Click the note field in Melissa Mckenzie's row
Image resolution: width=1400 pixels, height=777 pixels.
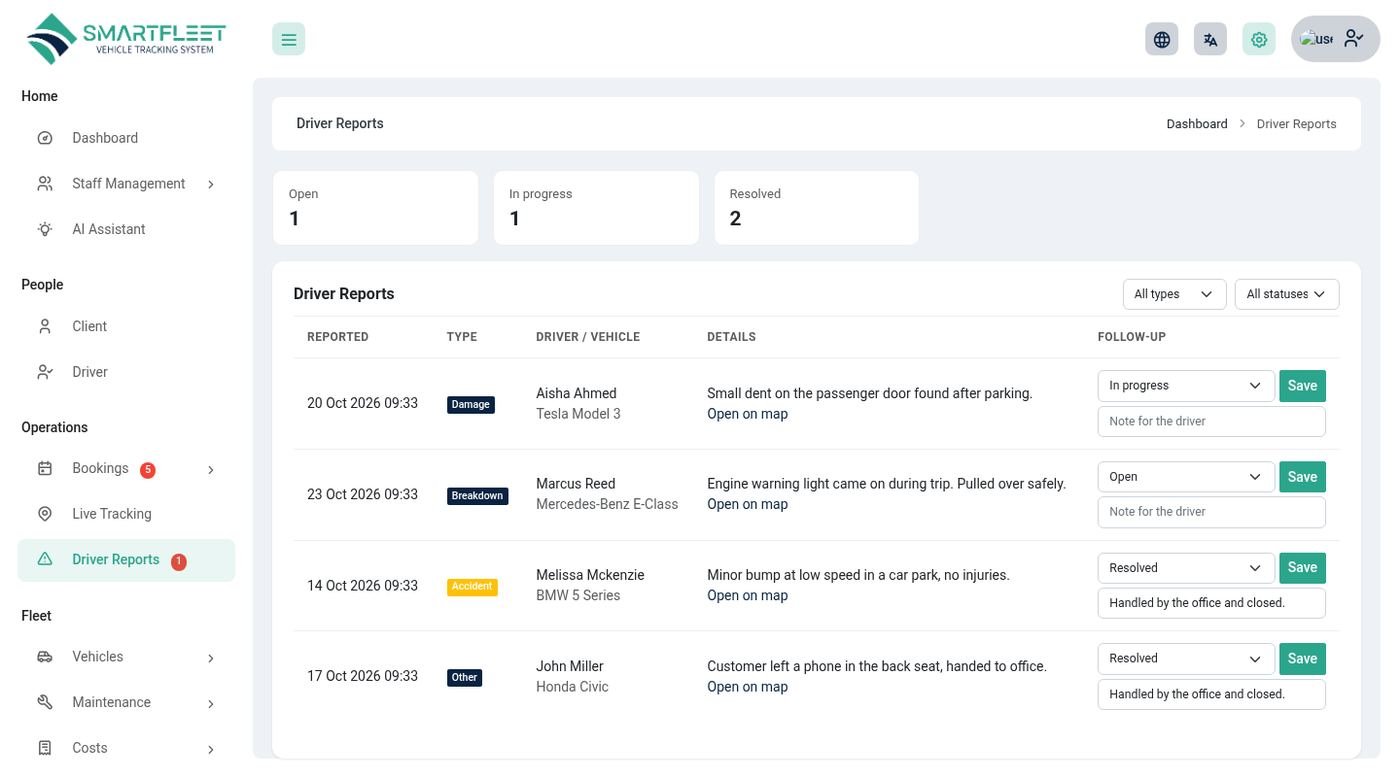[x=1211, y=603]
